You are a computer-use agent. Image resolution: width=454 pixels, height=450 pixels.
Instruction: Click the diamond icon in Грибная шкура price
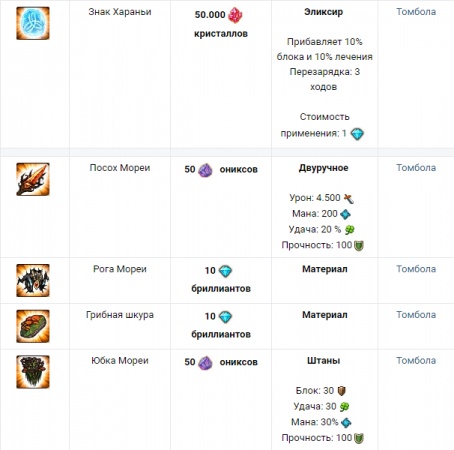[225, 317]
